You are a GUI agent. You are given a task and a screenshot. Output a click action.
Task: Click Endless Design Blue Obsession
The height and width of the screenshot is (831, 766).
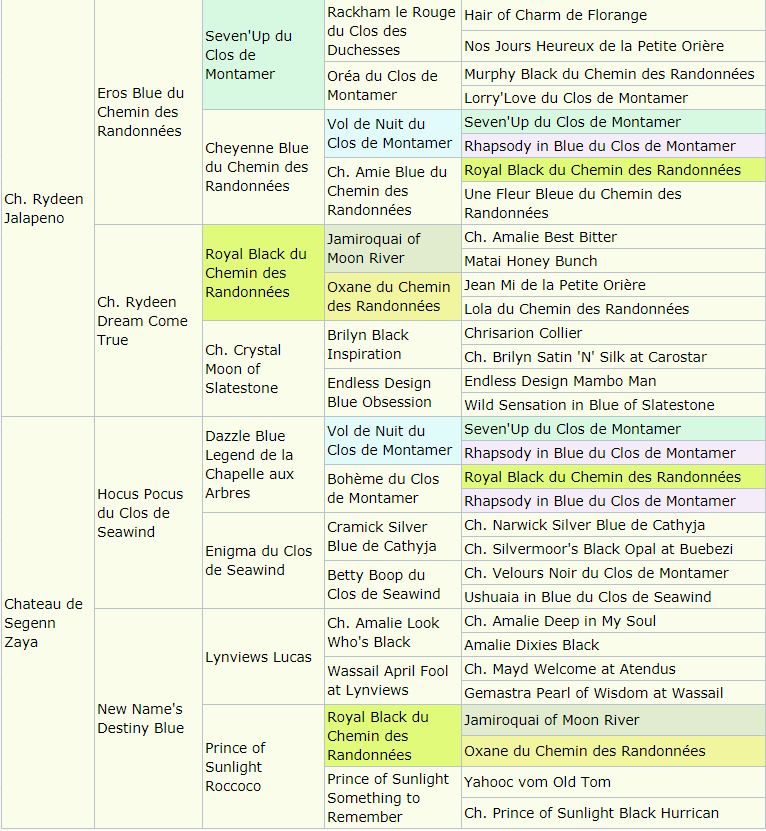[x=393, y=392]
